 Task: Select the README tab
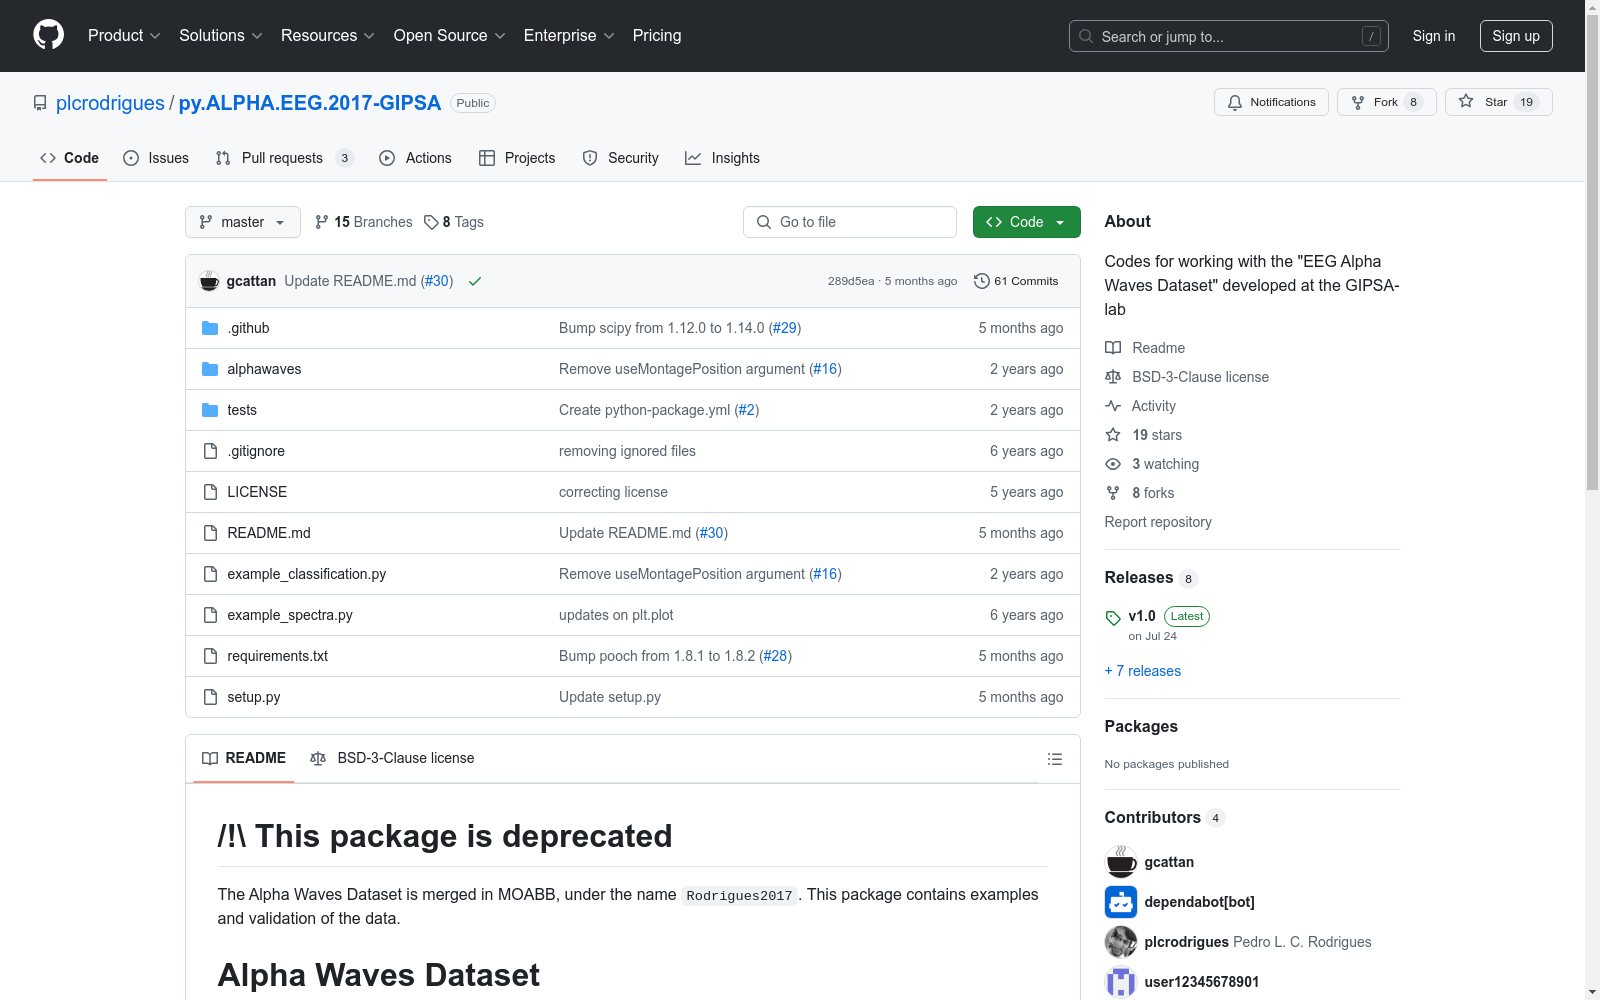click(244, 758)
